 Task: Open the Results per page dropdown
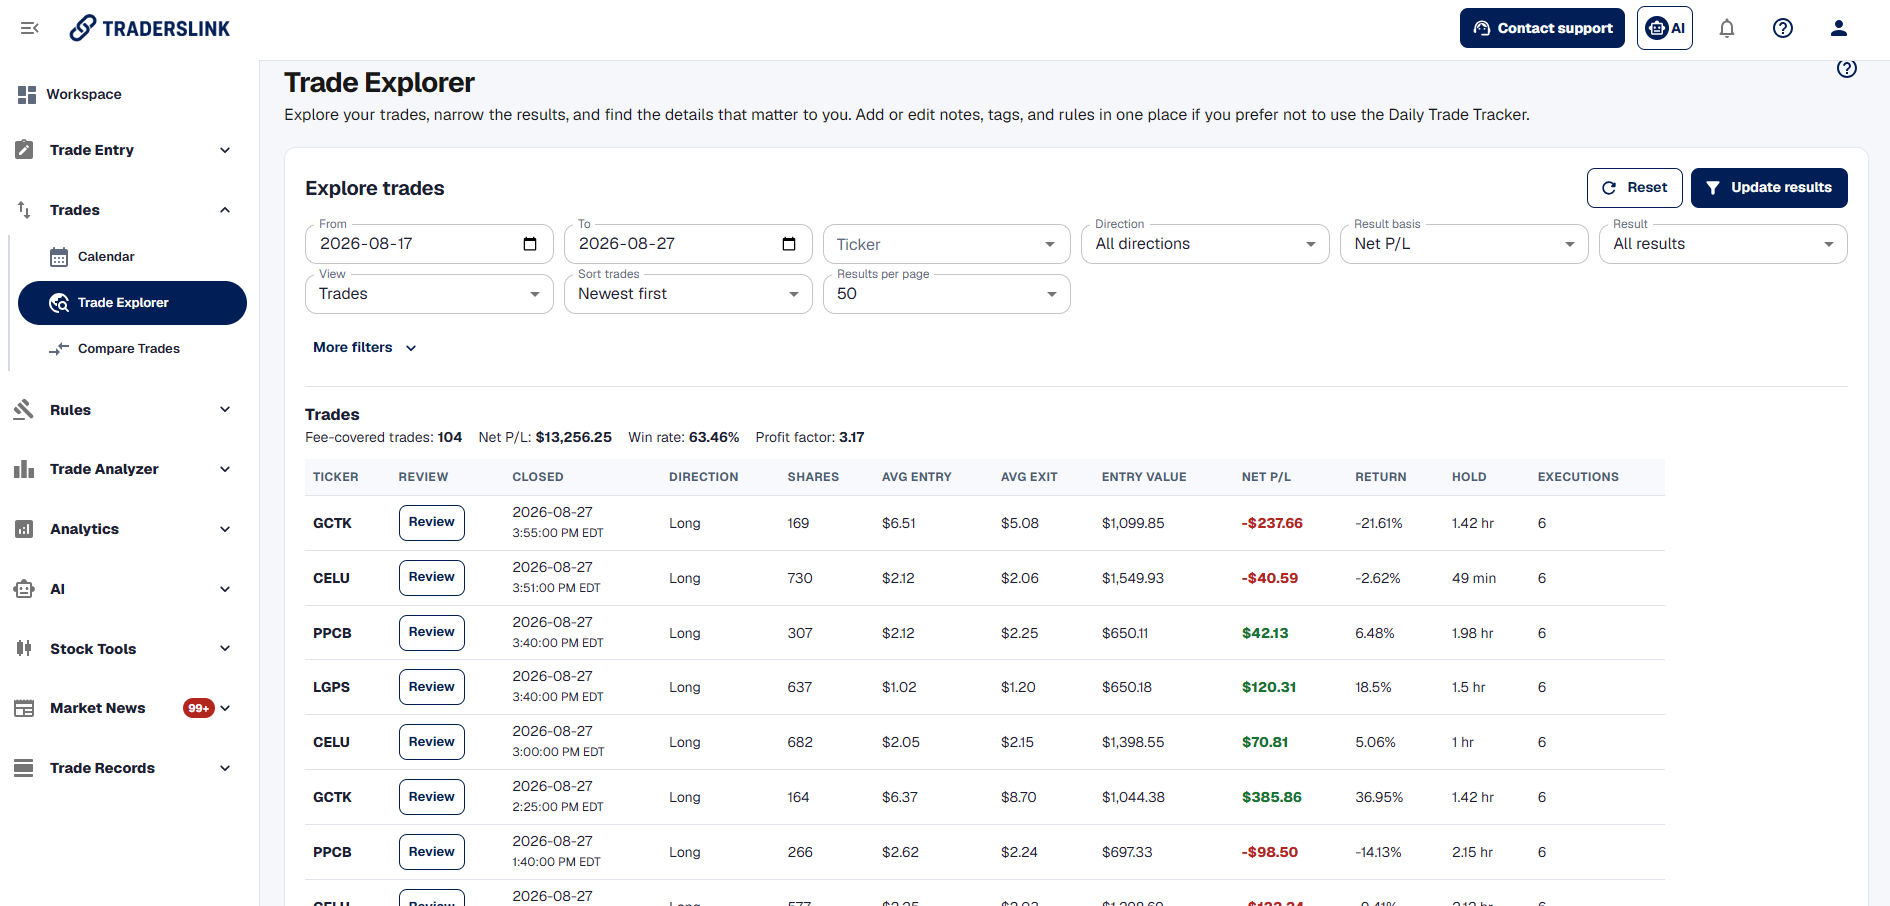click(x=946, y=294)
